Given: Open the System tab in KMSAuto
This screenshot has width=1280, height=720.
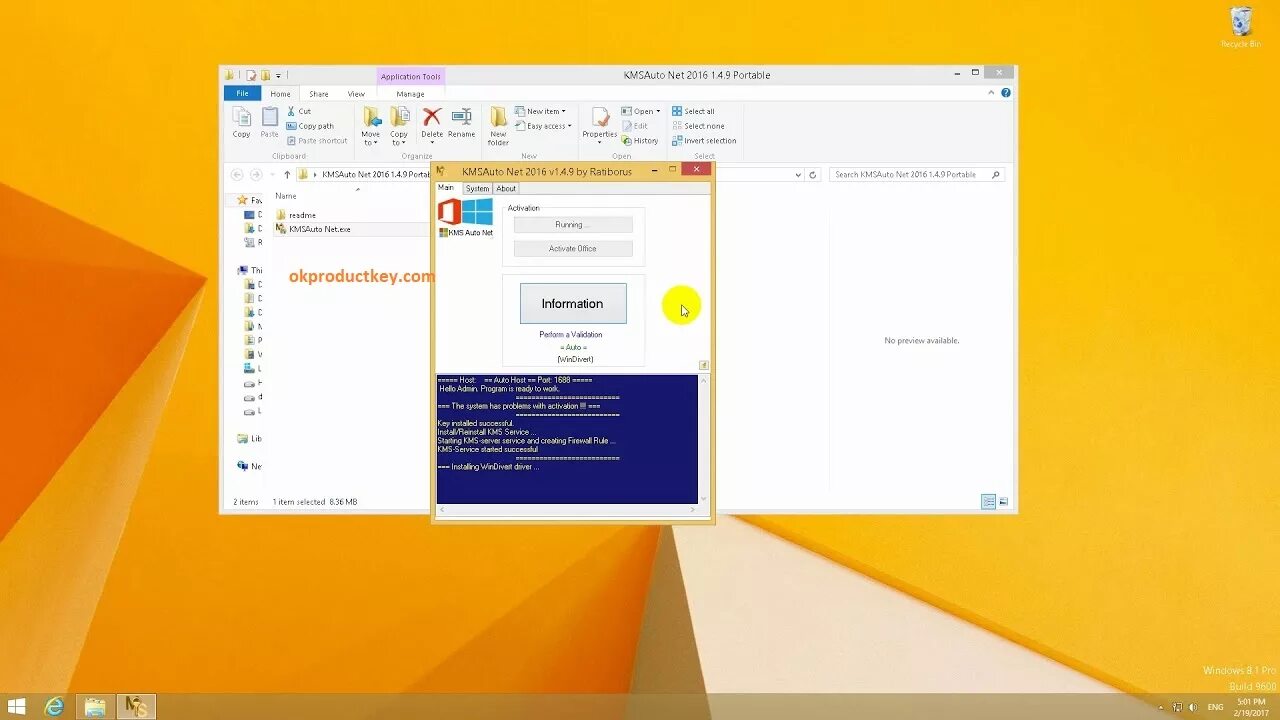Looking at the screenshot, I should 477,188.
